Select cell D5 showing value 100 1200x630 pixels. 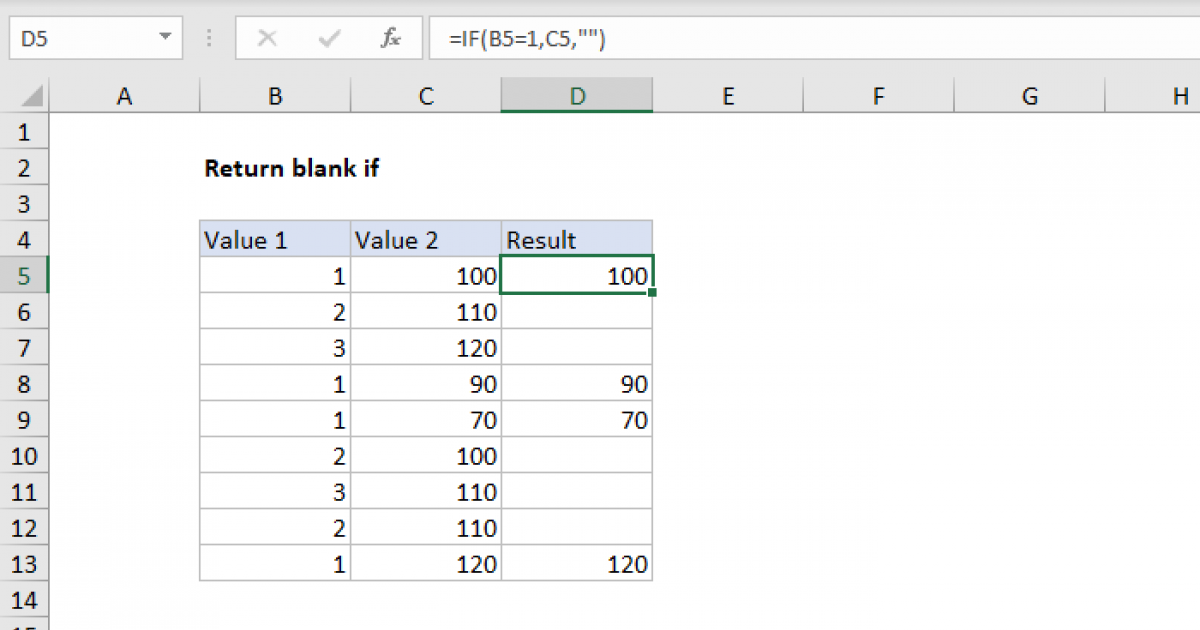point(577,275)
